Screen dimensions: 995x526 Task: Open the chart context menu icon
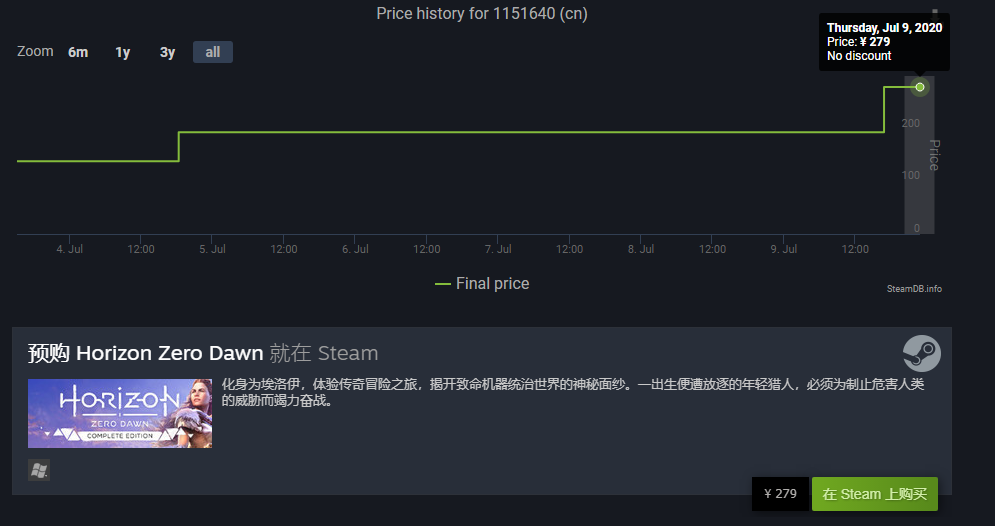tap(935, 13)
